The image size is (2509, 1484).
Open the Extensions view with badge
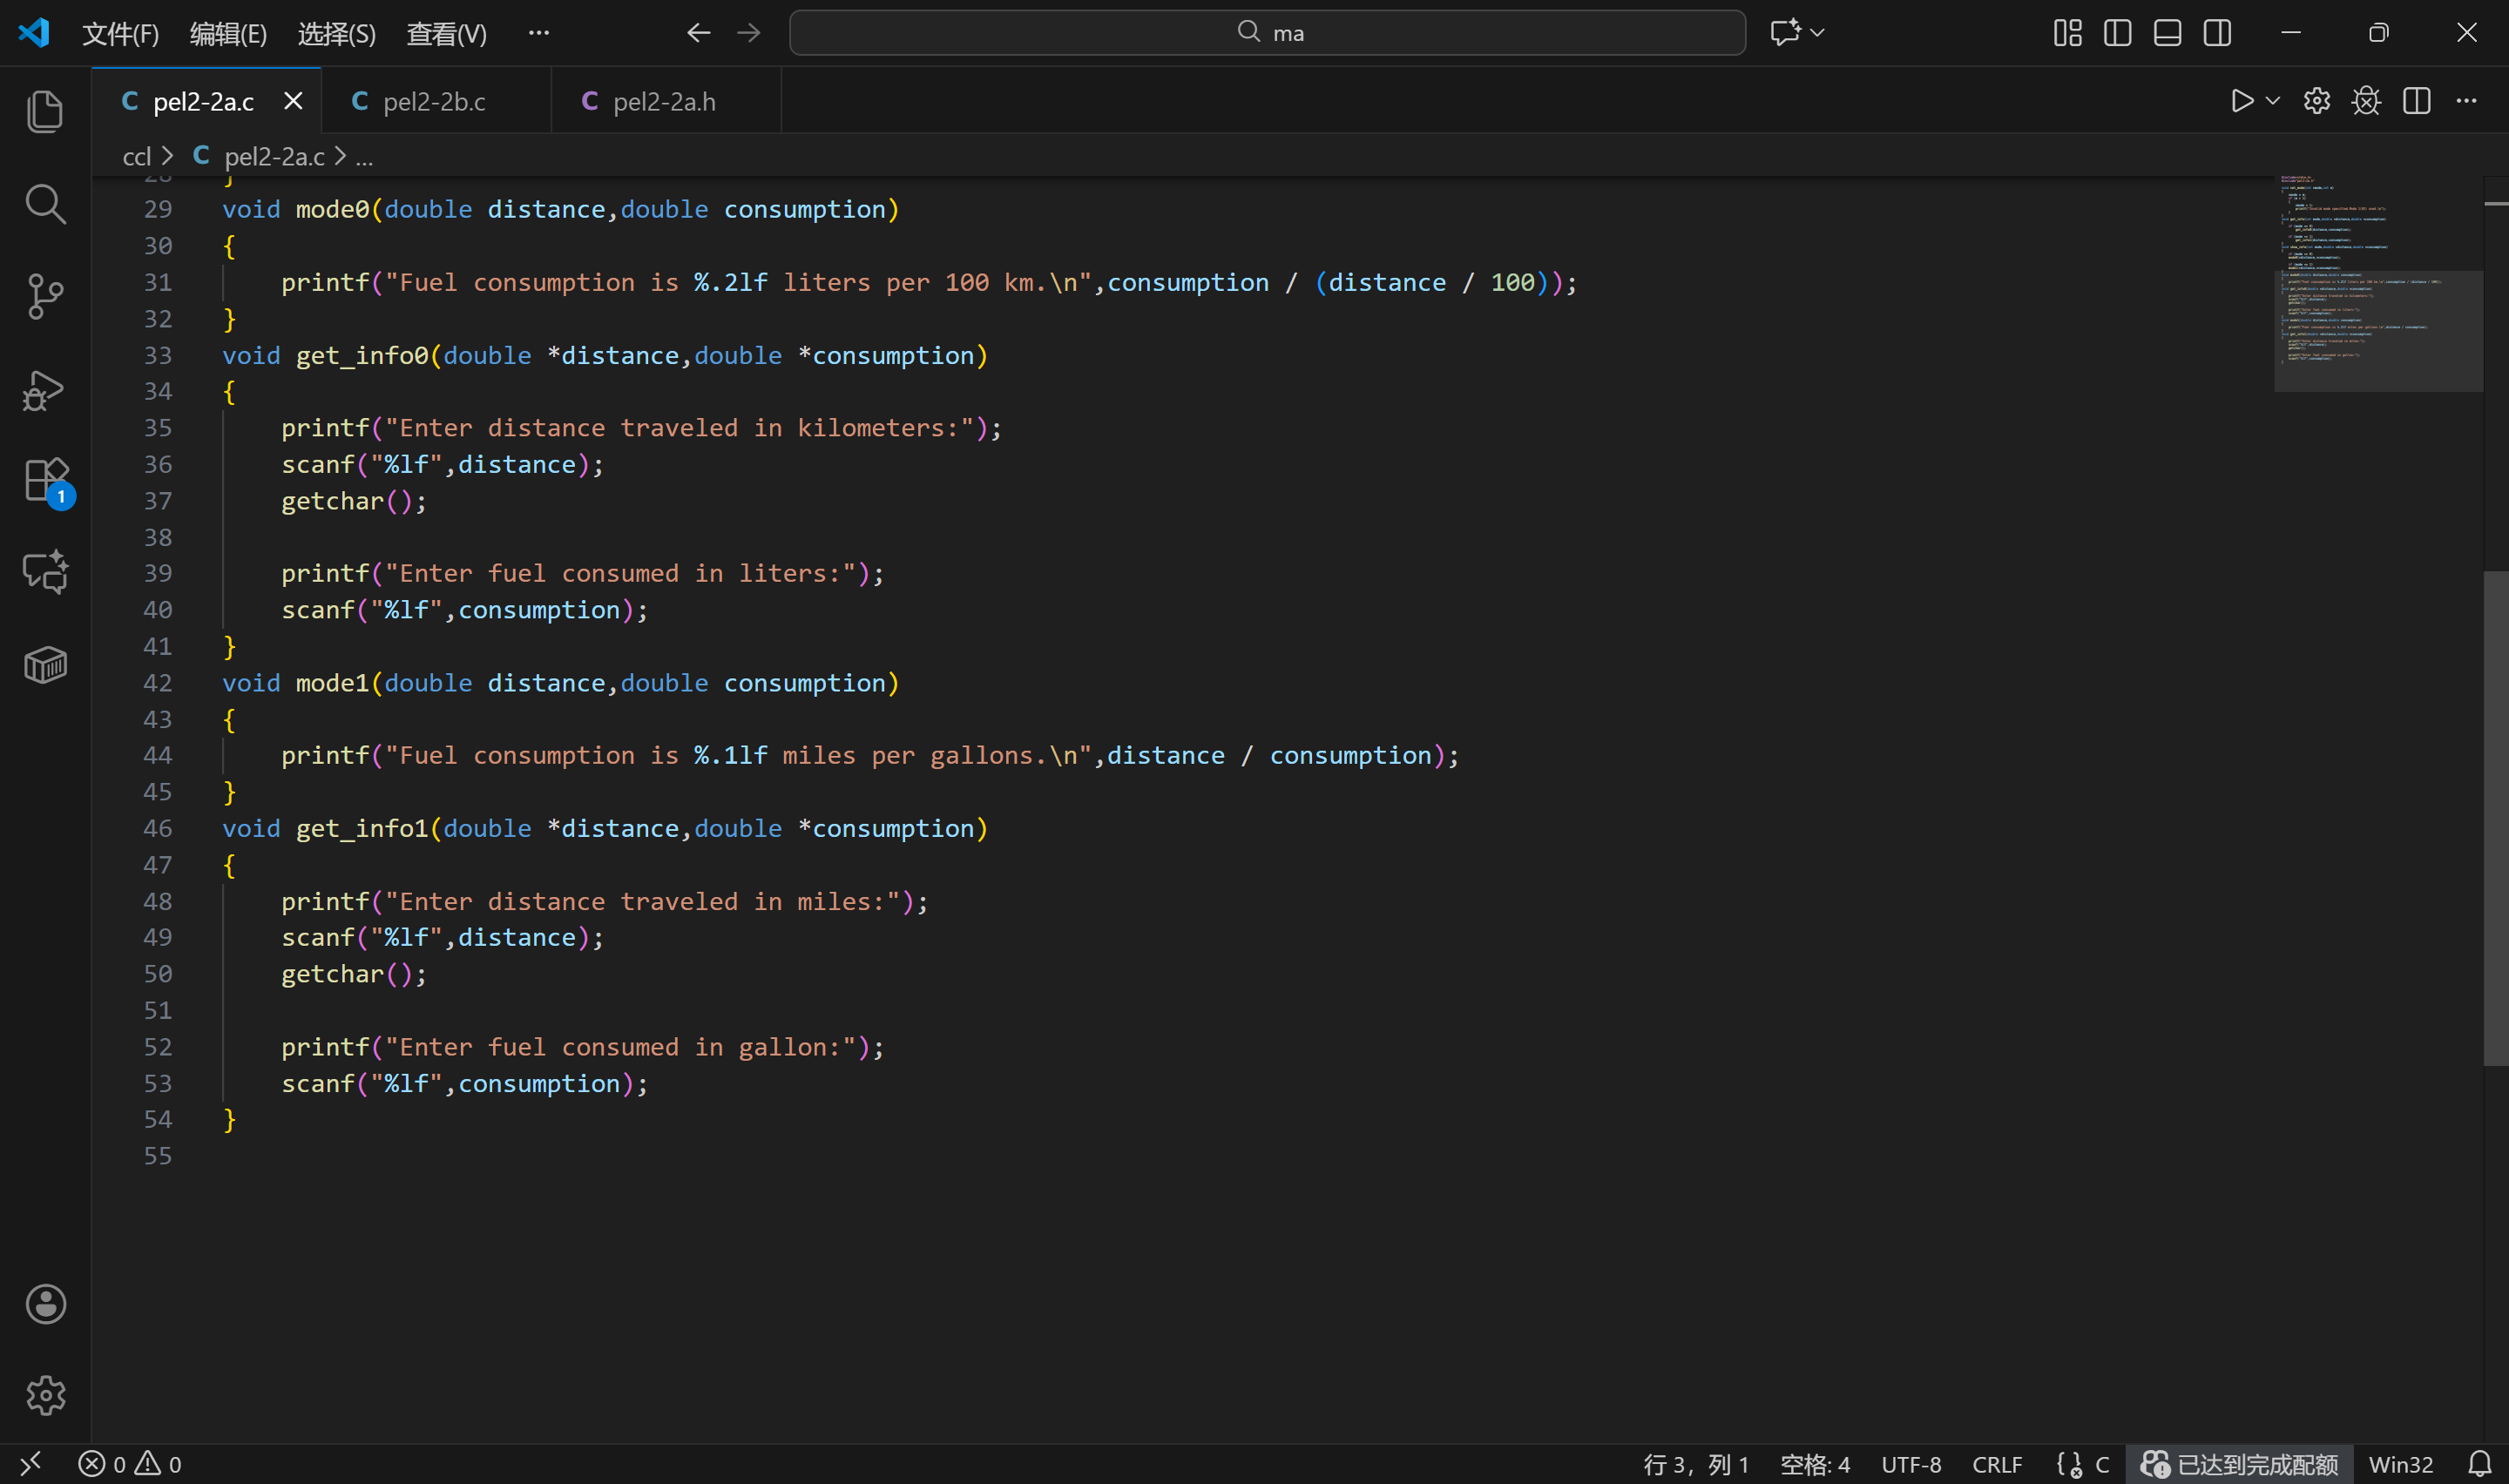pos(45,481)
